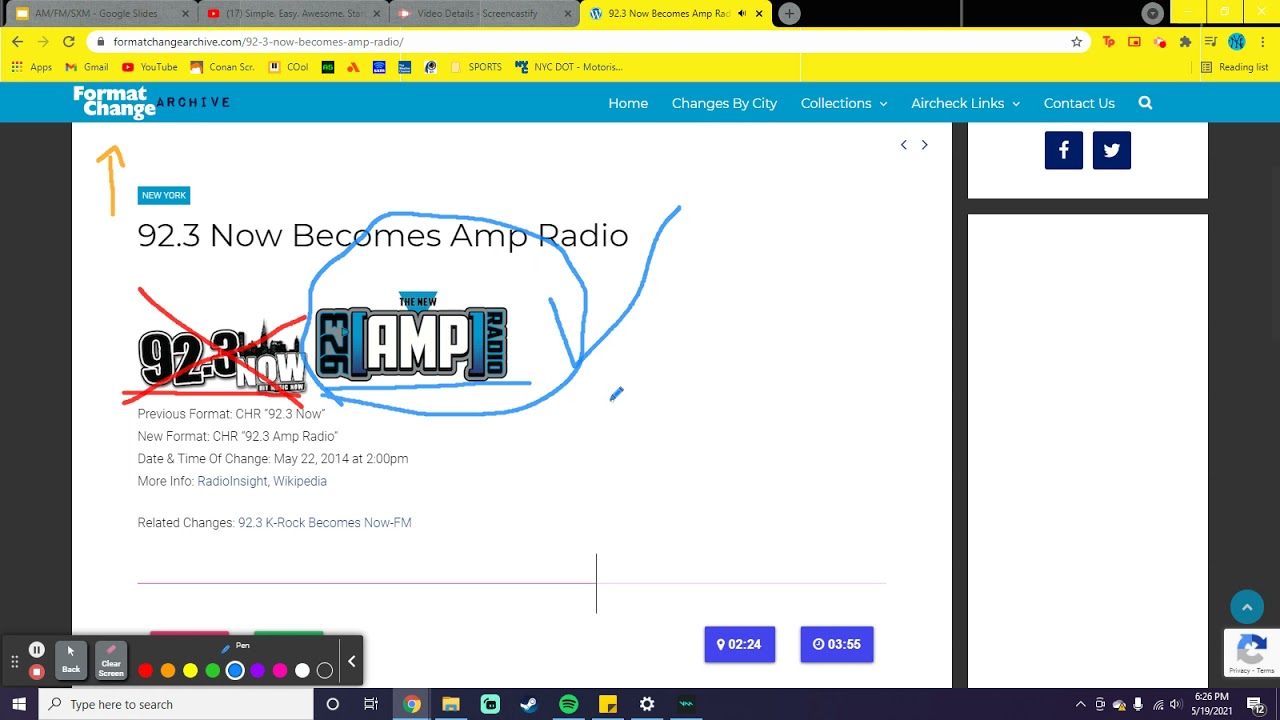Click the 92.3 Now logo image
The height and width of the screenshot is (720, 1280).
222,358
